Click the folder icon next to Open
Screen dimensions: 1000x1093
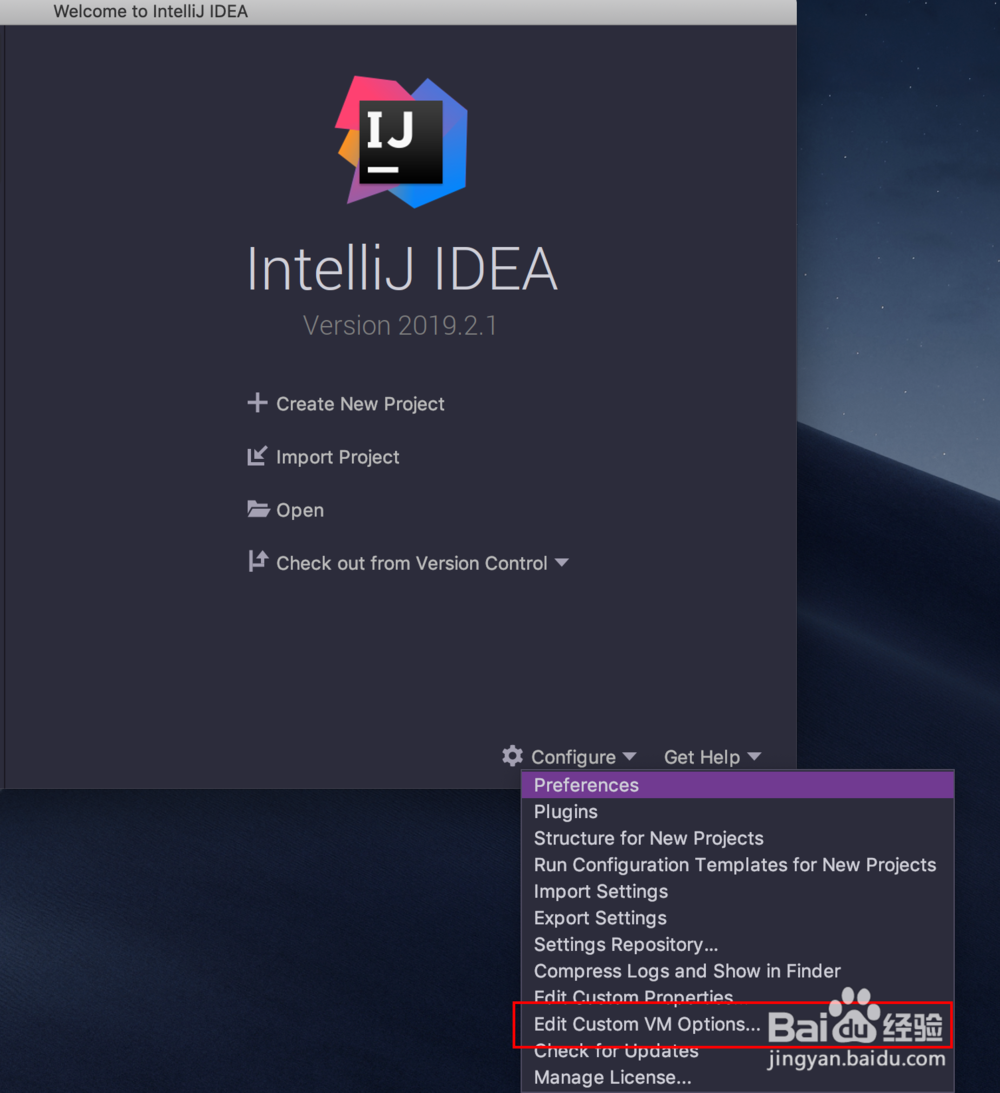pyautogui.click(x=257, y=510)
